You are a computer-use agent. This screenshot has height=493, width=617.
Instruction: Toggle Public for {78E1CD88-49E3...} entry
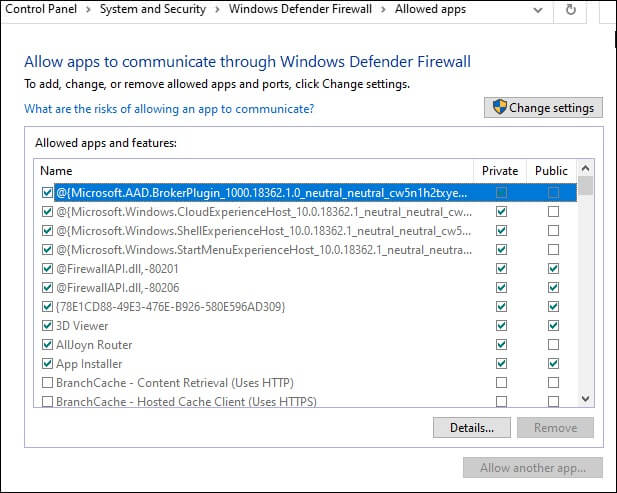(553, 307)
